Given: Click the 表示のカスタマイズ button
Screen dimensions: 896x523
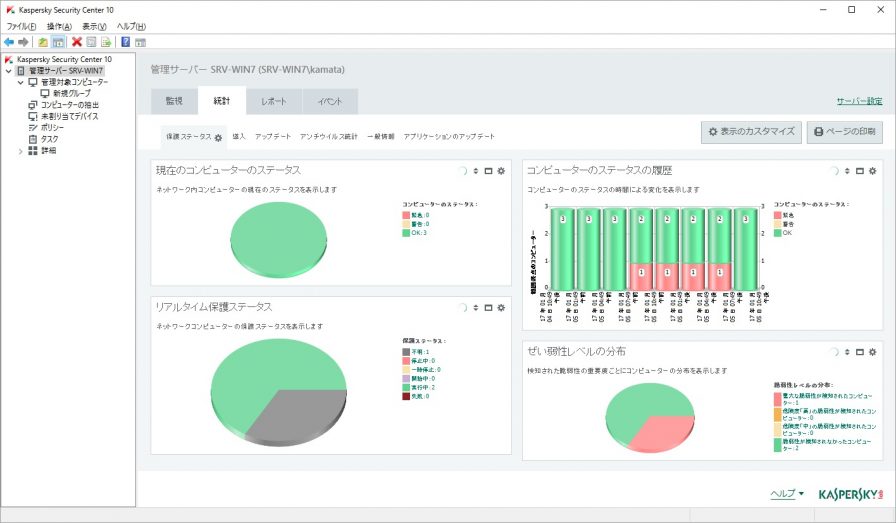Looking at the screenshot, I should click(751, 132).
